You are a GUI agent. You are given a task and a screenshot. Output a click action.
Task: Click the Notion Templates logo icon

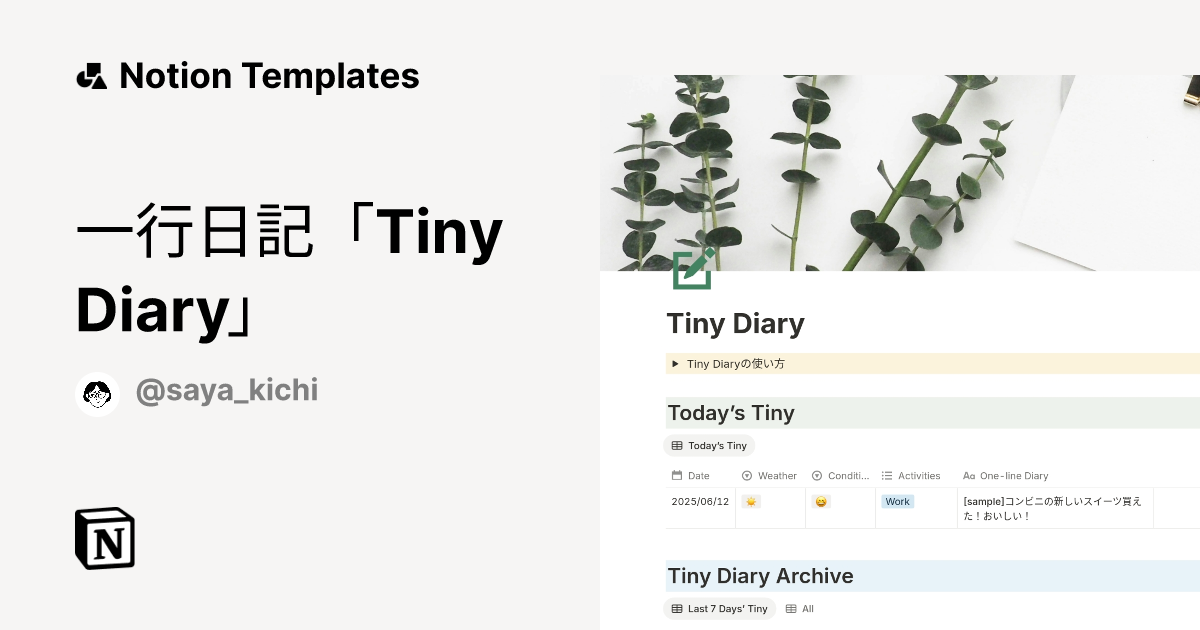pos(91,76)
